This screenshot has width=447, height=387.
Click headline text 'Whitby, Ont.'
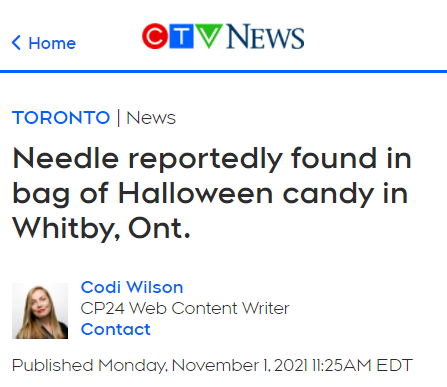pos(101,229)
